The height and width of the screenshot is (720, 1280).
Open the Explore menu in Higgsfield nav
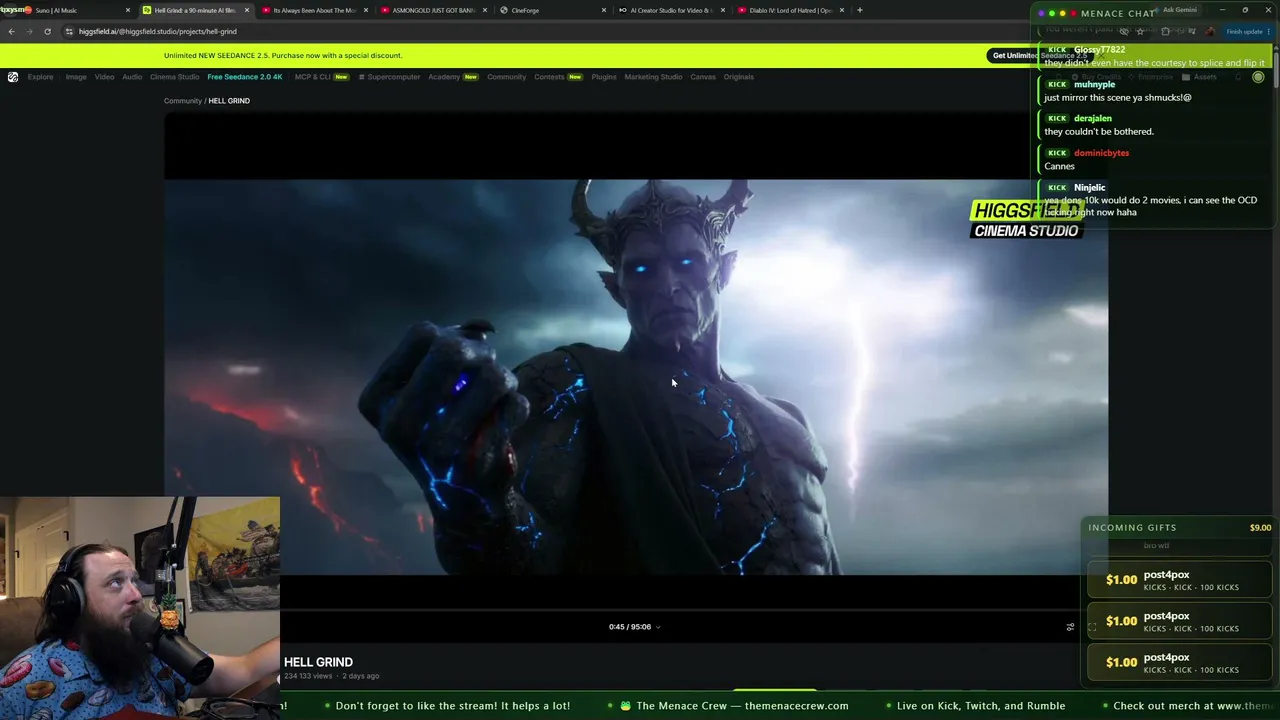click(41, 77)
